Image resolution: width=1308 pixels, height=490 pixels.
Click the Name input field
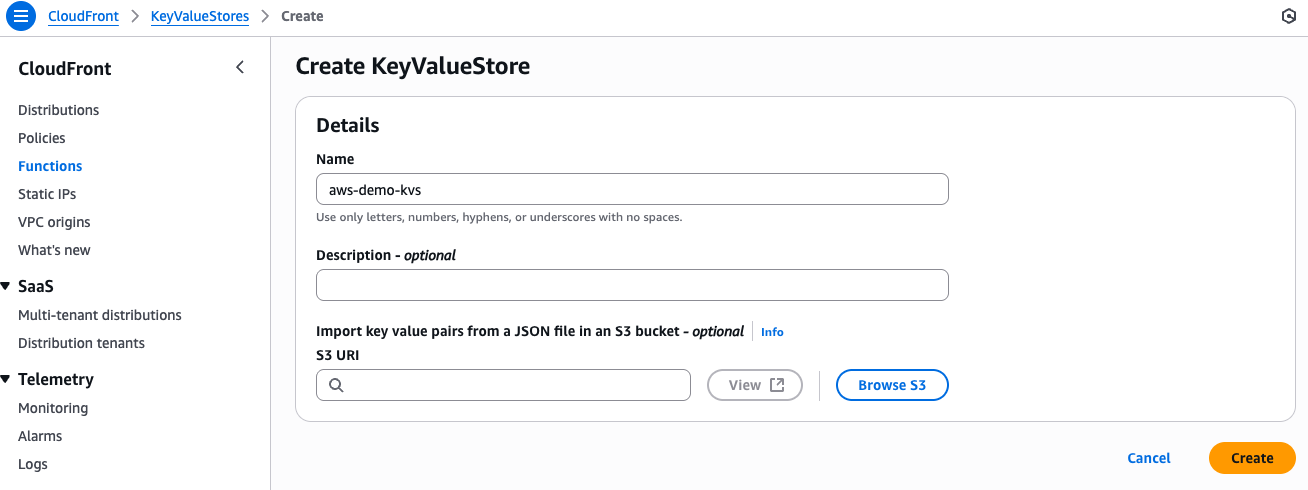632,189
